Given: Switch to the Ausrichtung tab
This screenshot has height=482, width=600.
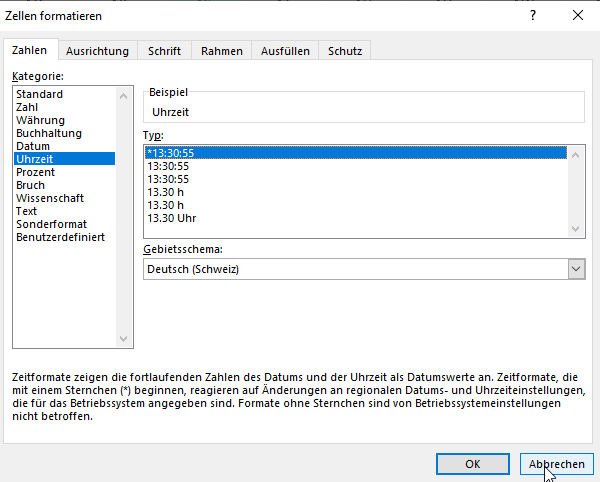Looking at the screenshot, I should (x=97, y=51).
